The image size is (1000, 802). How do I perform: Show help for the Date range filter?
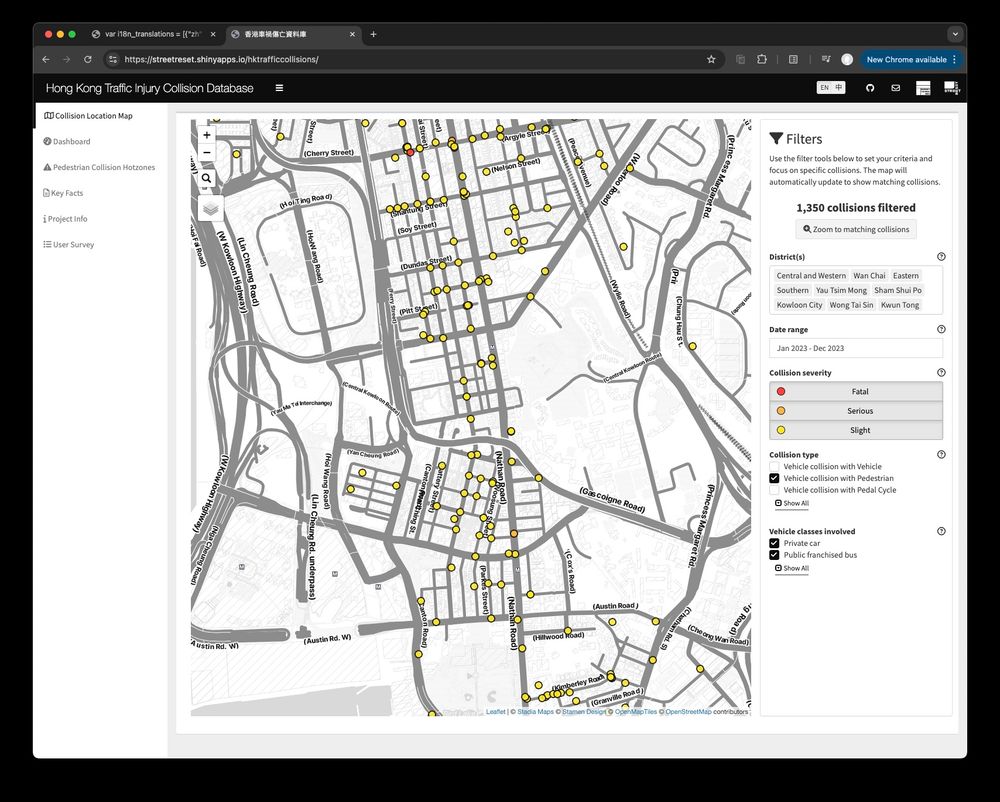[941, 330]
